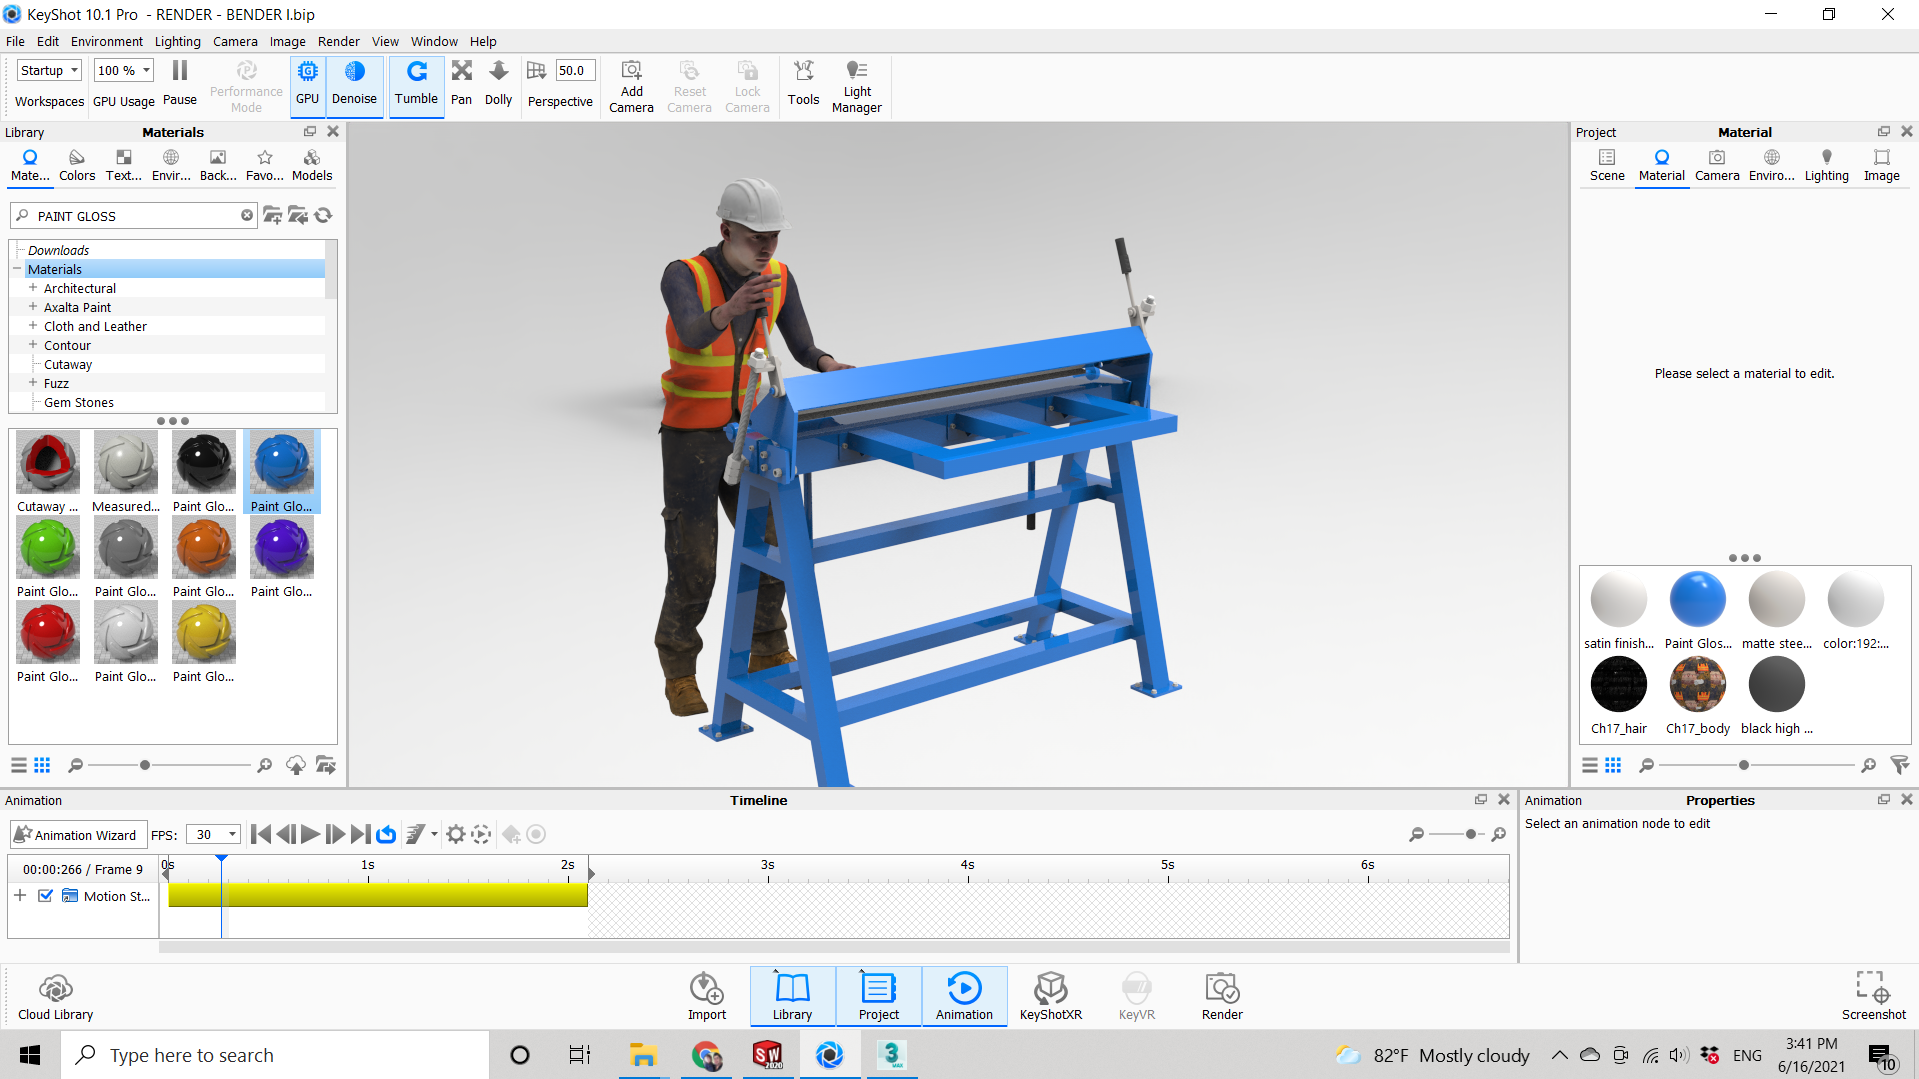Expand the Architectural materials folder
This screenshot has width=1919, height=1079.
tap(33, 288)
